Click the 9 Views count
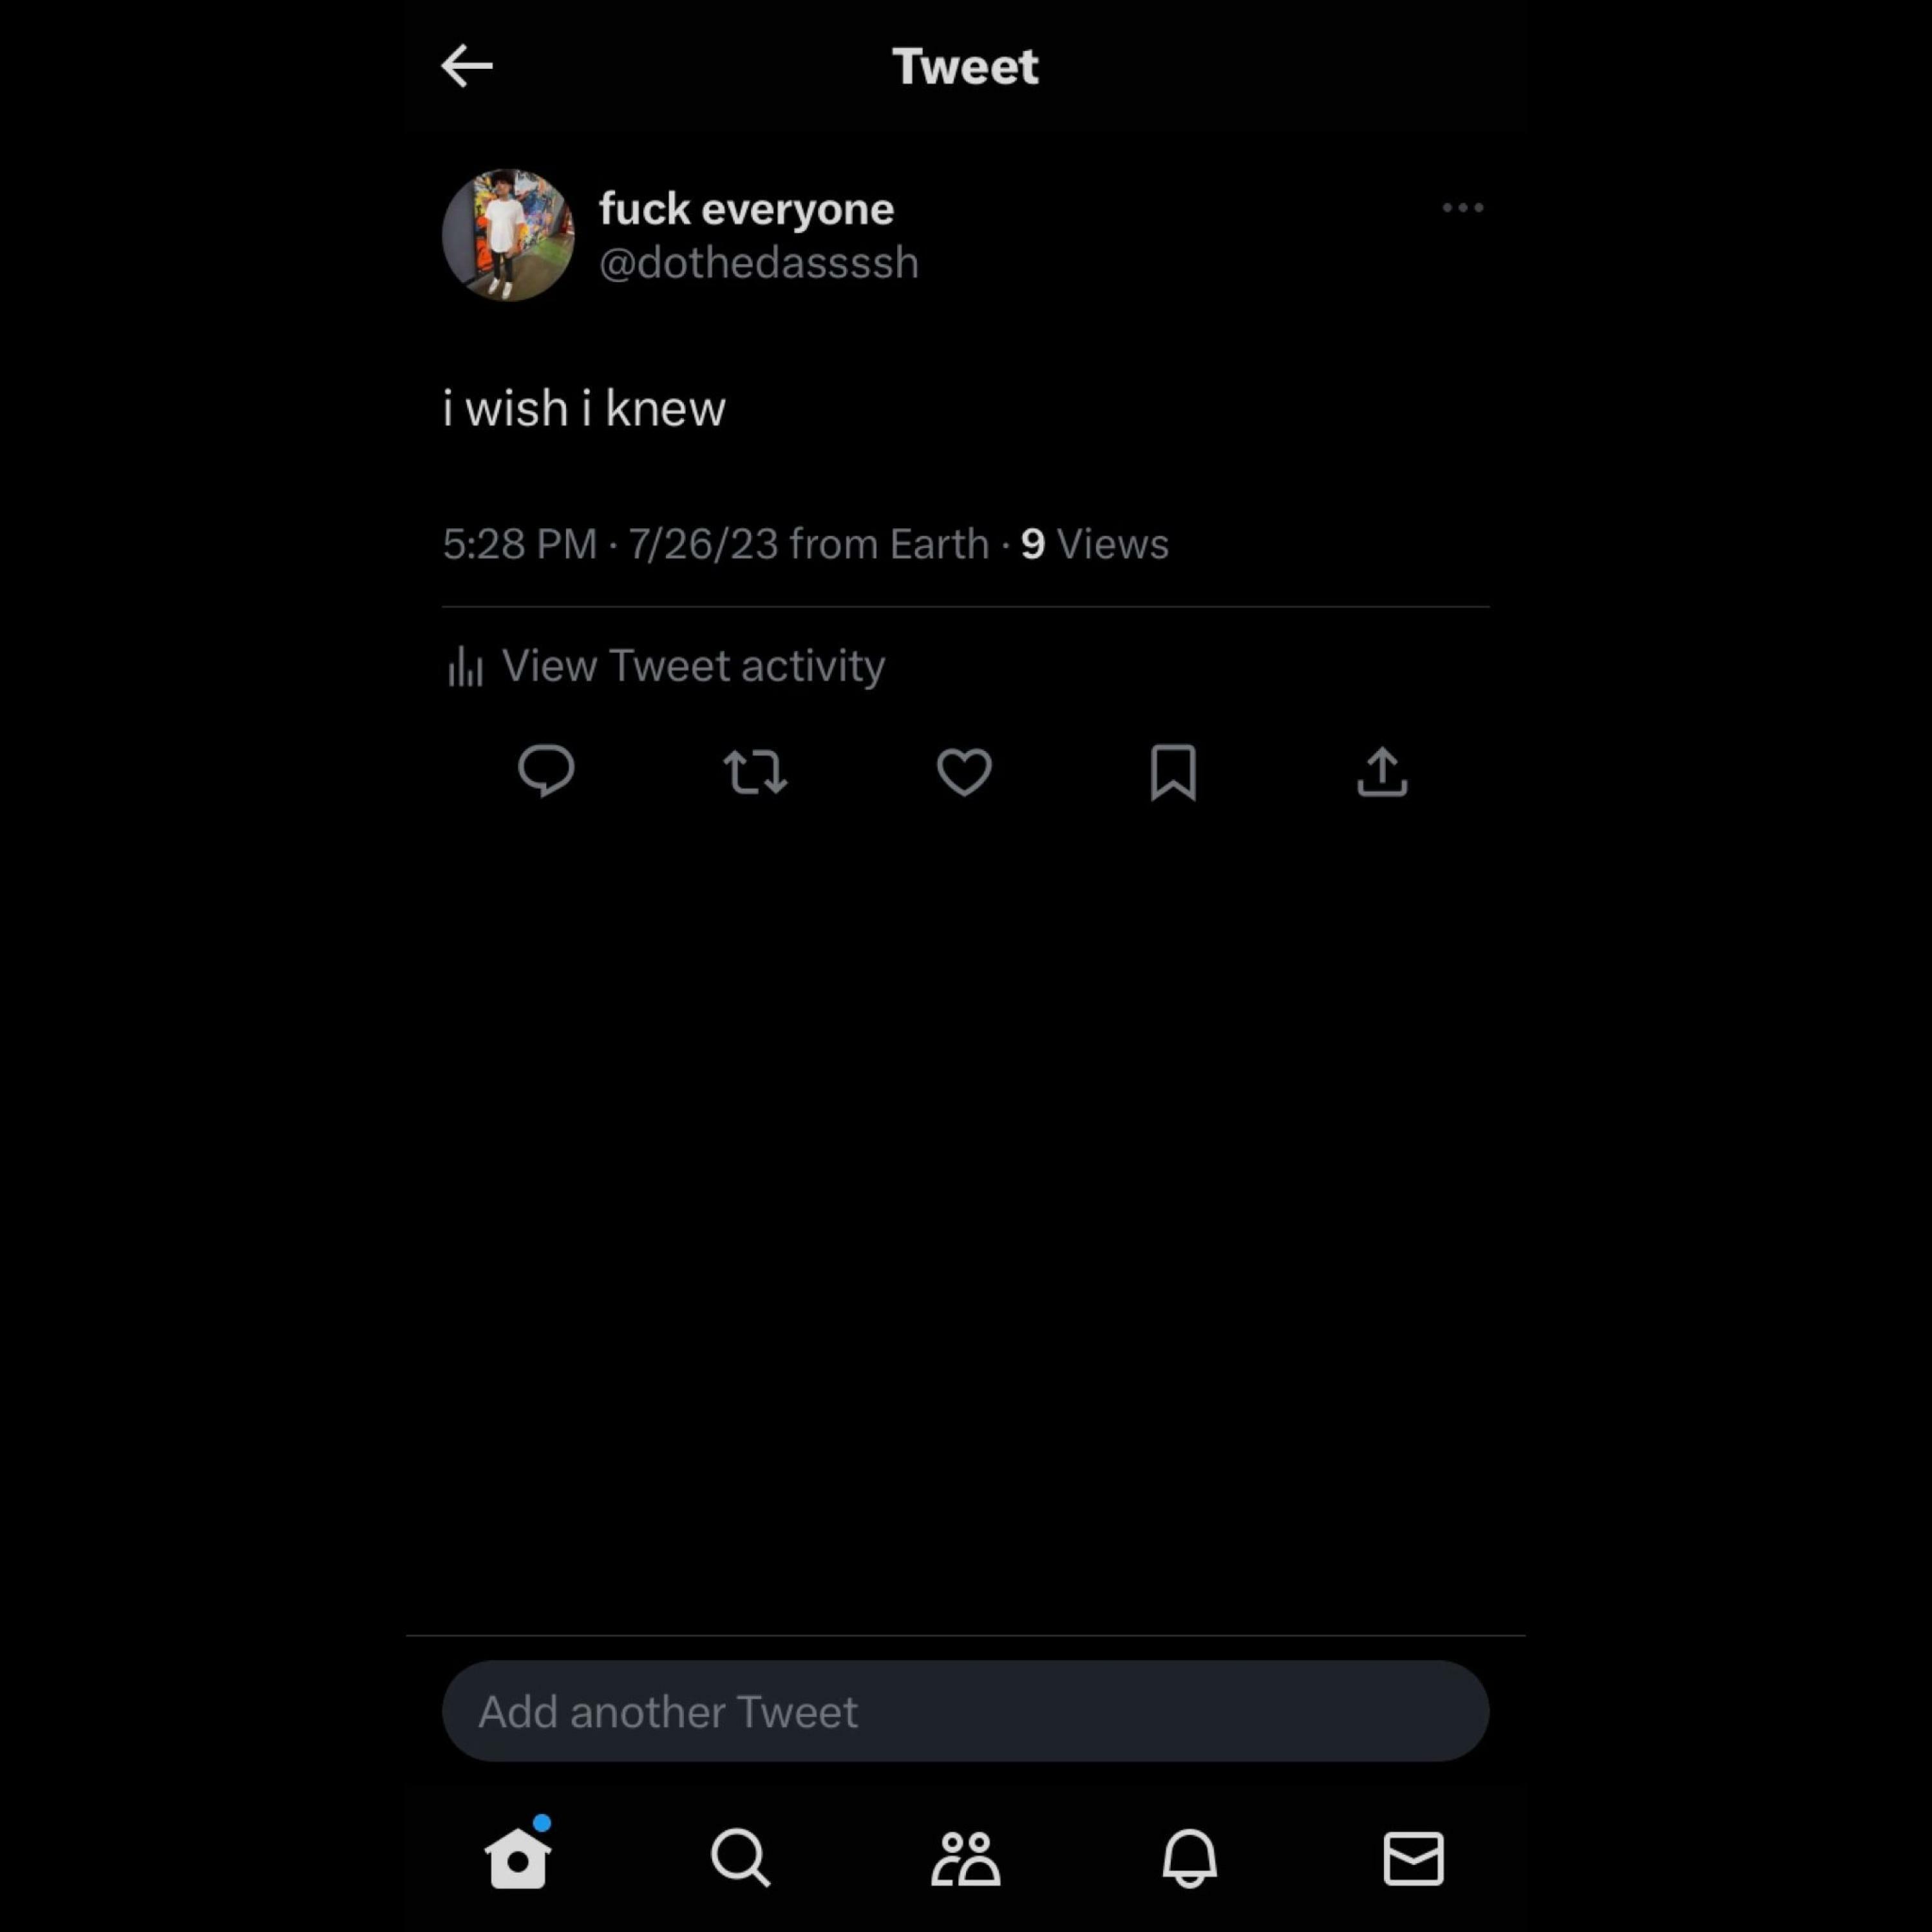Image resolution: width=1932 pixels, height=1932 pixels. 1094,544
